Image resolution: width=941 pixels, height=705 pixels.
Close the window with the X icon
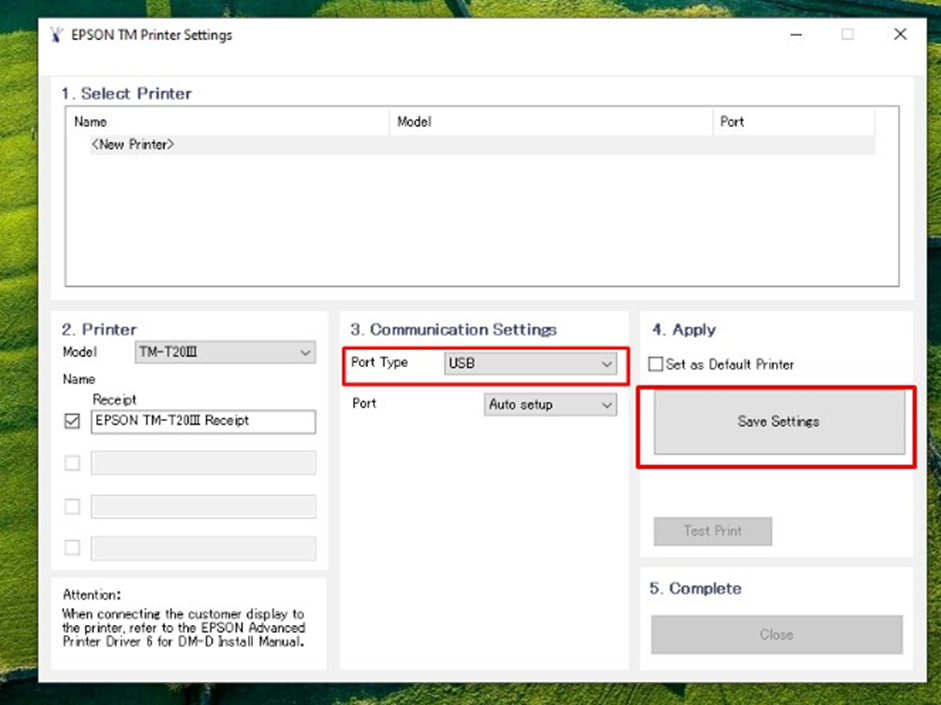tap(899, 35)
